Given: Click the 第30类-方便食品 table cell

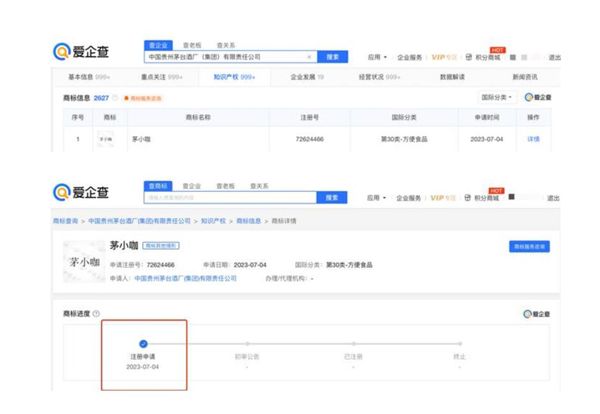Looking at the screenshot, I should click(404, 139).
